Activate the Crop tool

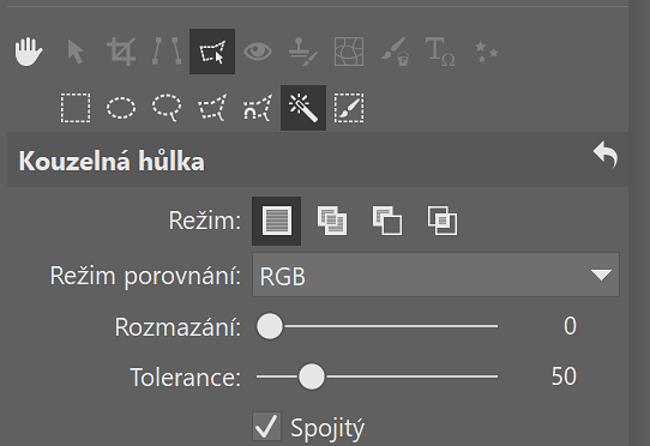(121, 52)
